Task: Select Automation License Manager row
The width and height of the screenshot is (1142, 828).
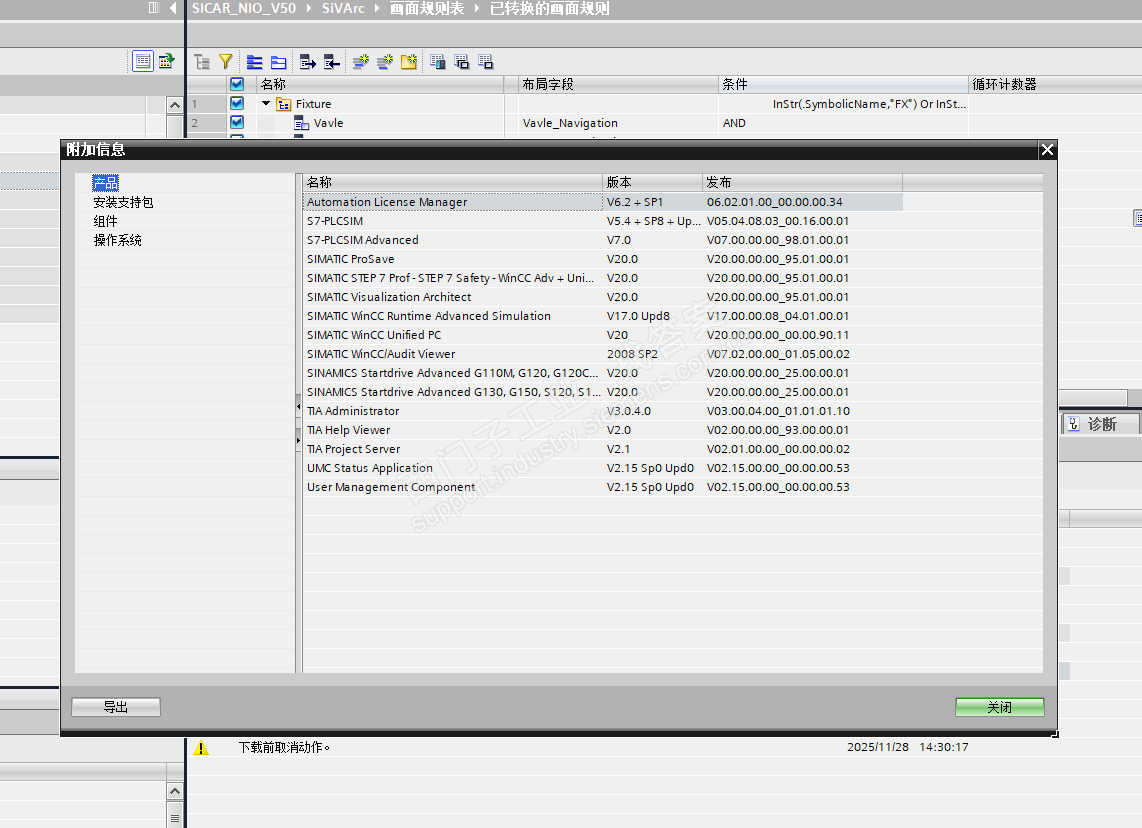Action: [602, 202]
